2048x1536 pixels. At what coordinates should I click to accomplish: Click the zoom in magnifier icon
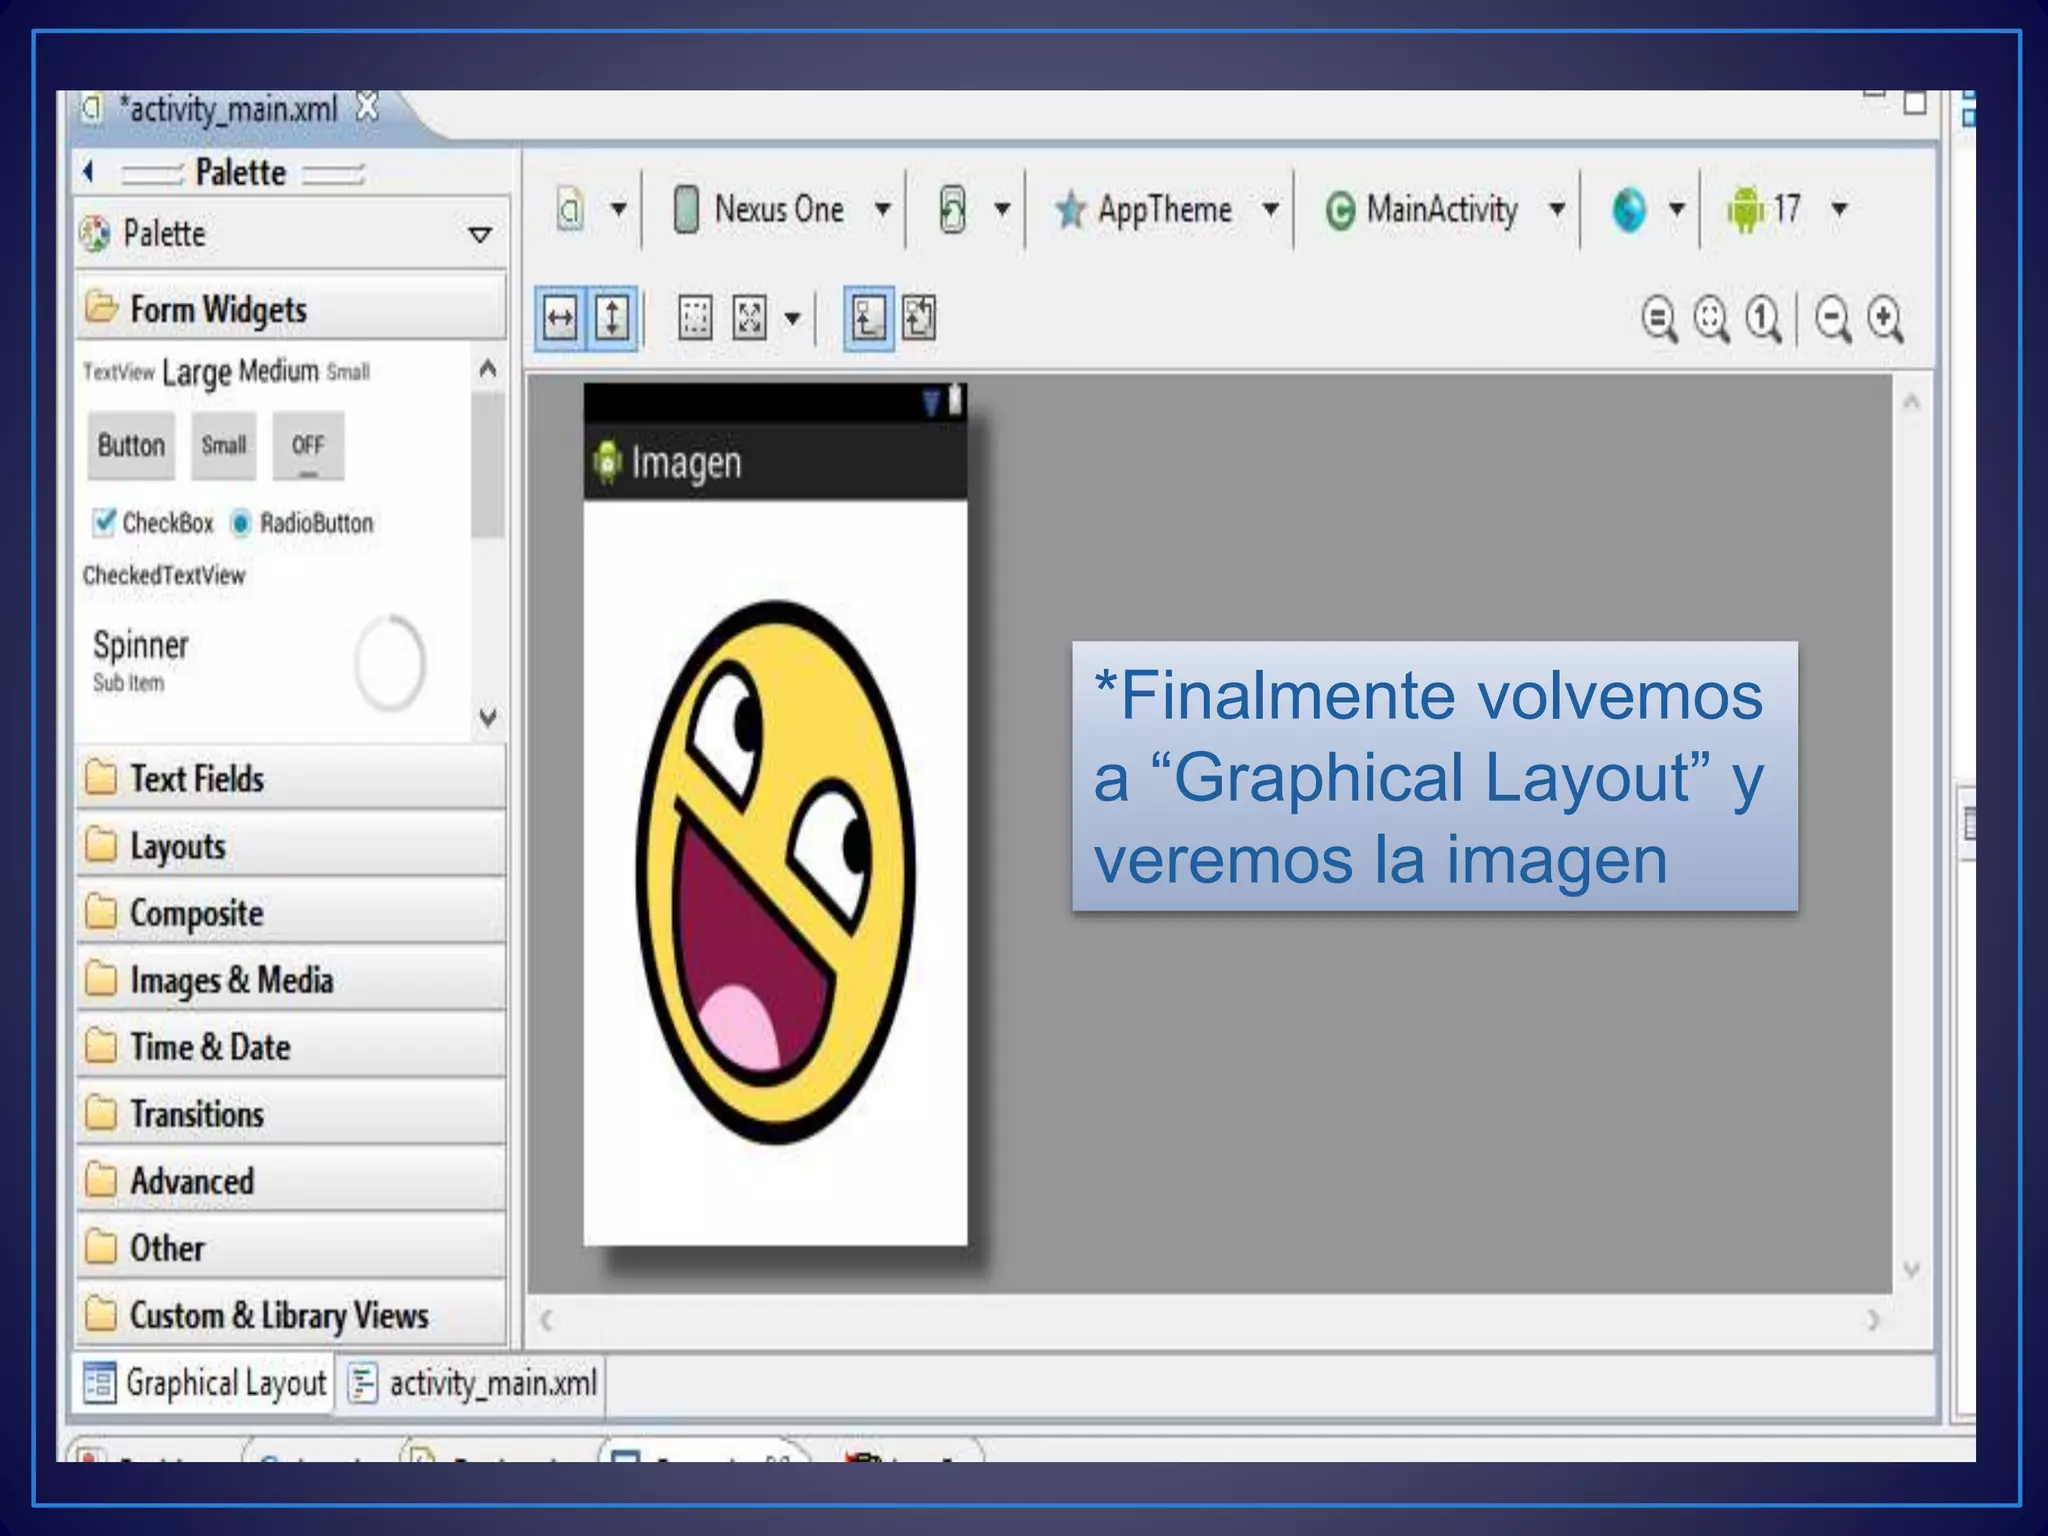coord(1886,320)
